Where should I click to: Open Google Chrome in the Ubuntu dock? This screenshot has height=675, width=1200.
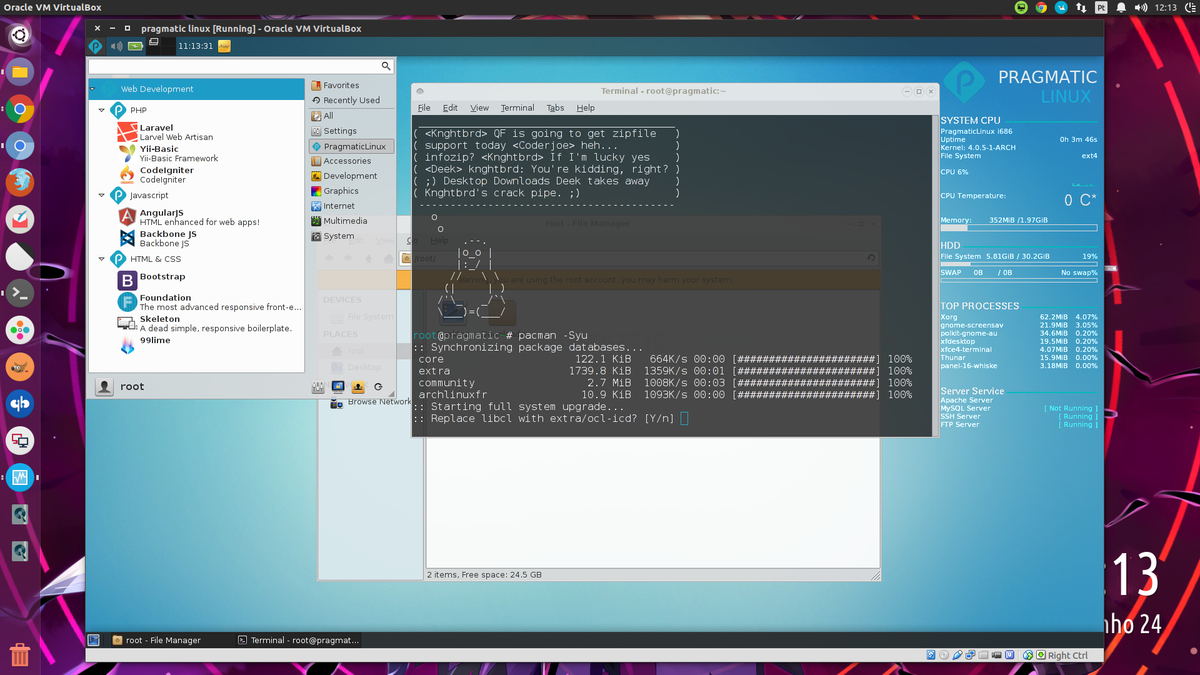[20, 110]
